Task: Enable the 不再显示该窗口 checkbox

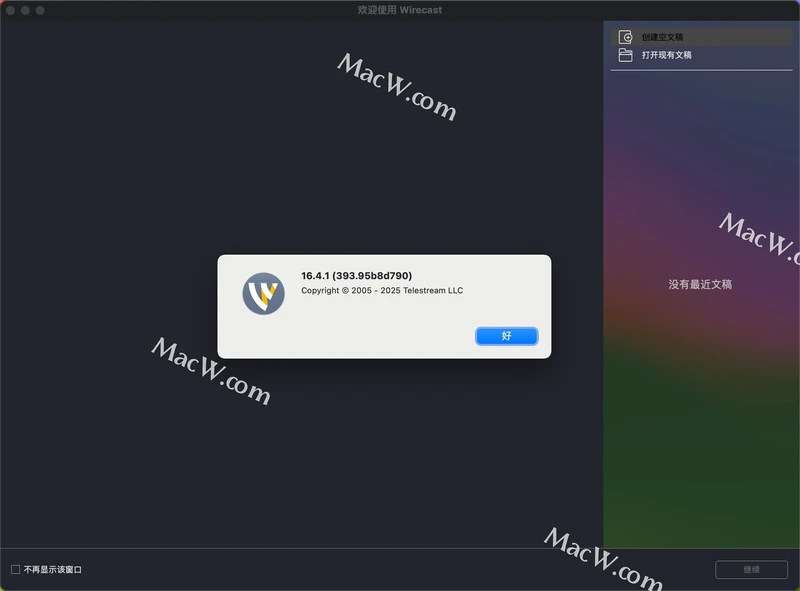Action: [15, 569]
